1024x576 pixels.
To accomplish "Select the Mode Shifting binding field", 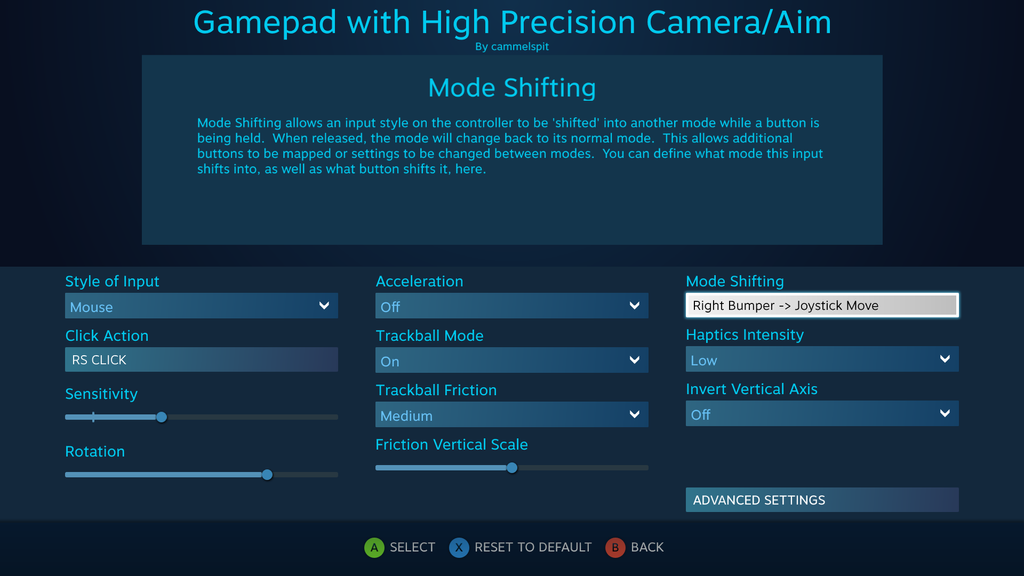I will (822, 305).
